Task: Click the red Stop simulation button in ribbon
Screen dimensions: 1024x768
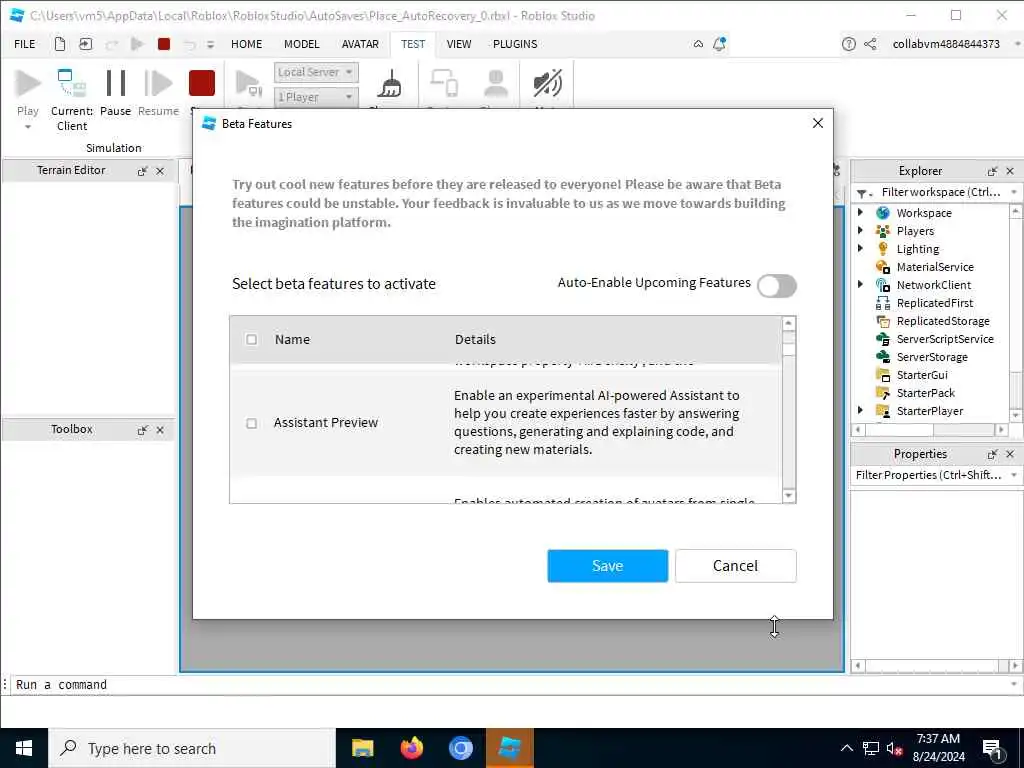Action: [x=202, y=84]
